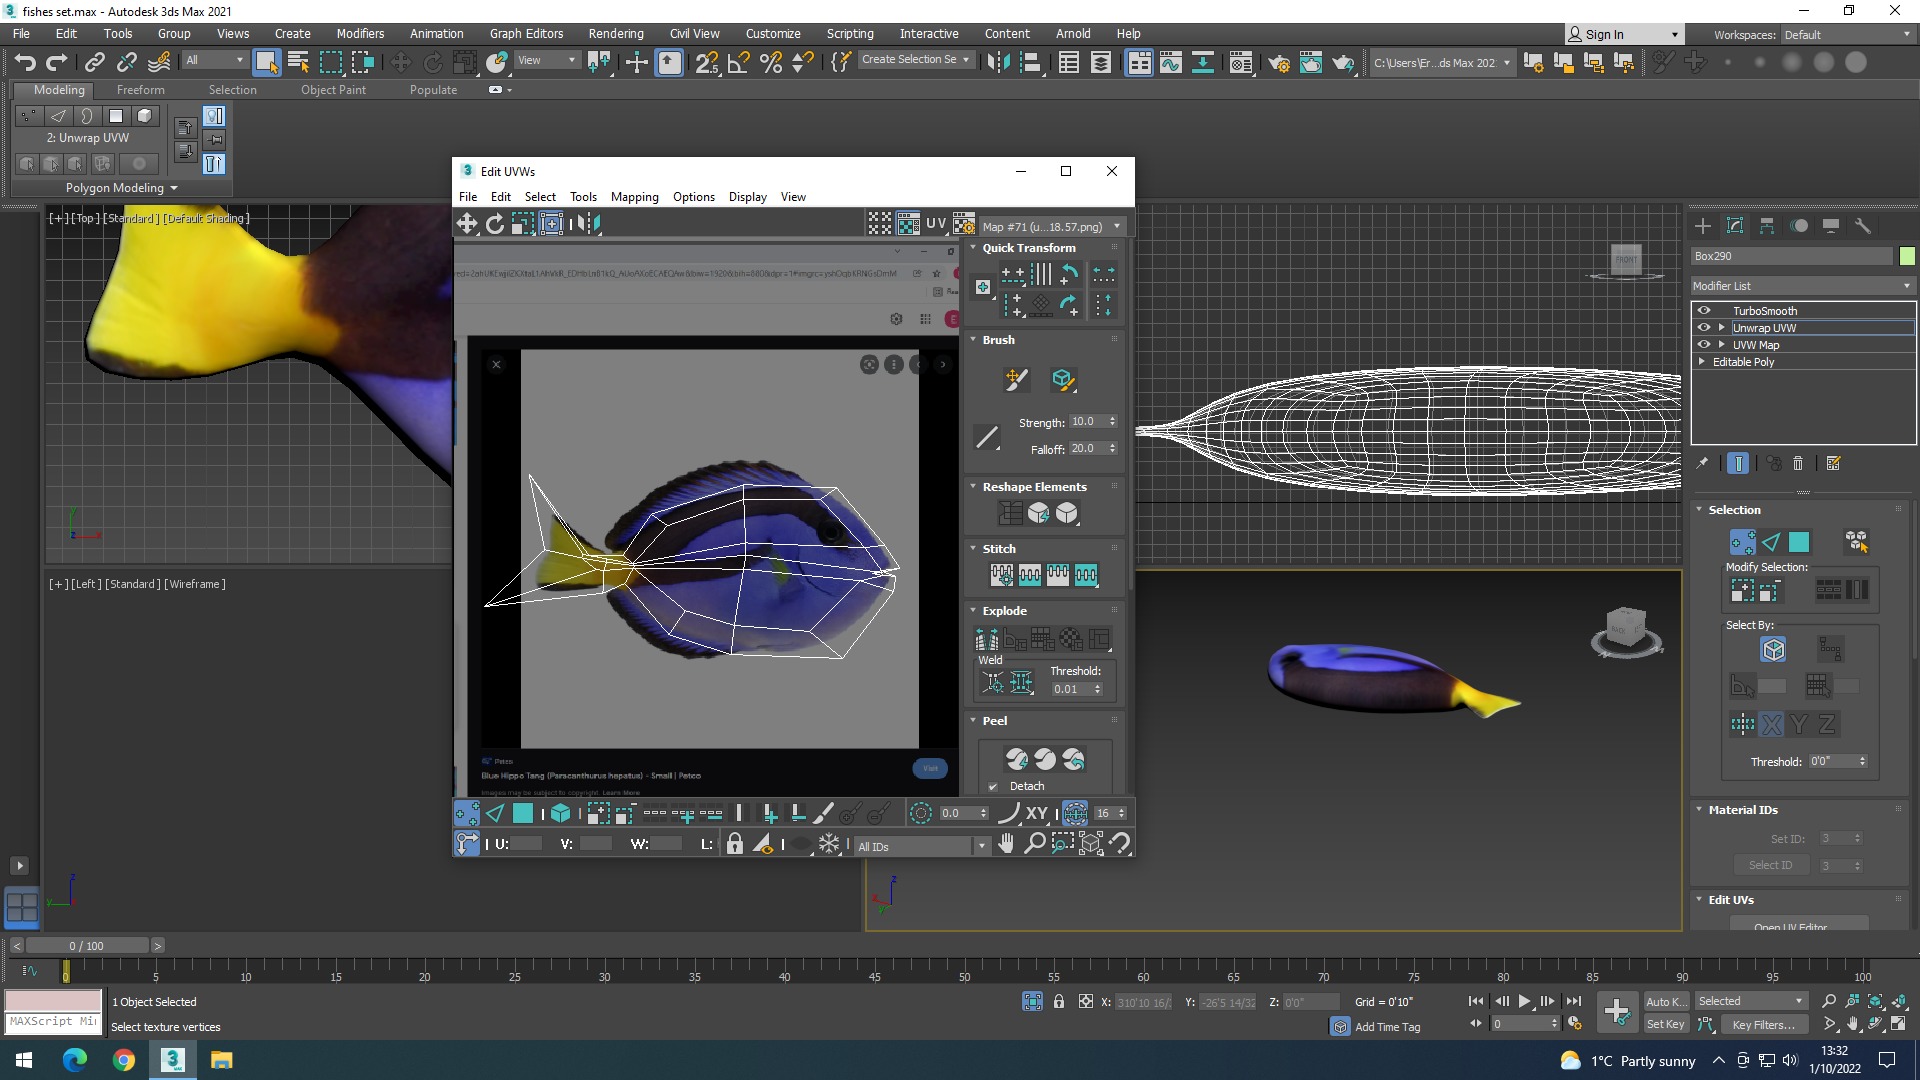1920x1080 pixels.
Task: Toggle Angle Snap in main toolbar
Action: (739, 62)
